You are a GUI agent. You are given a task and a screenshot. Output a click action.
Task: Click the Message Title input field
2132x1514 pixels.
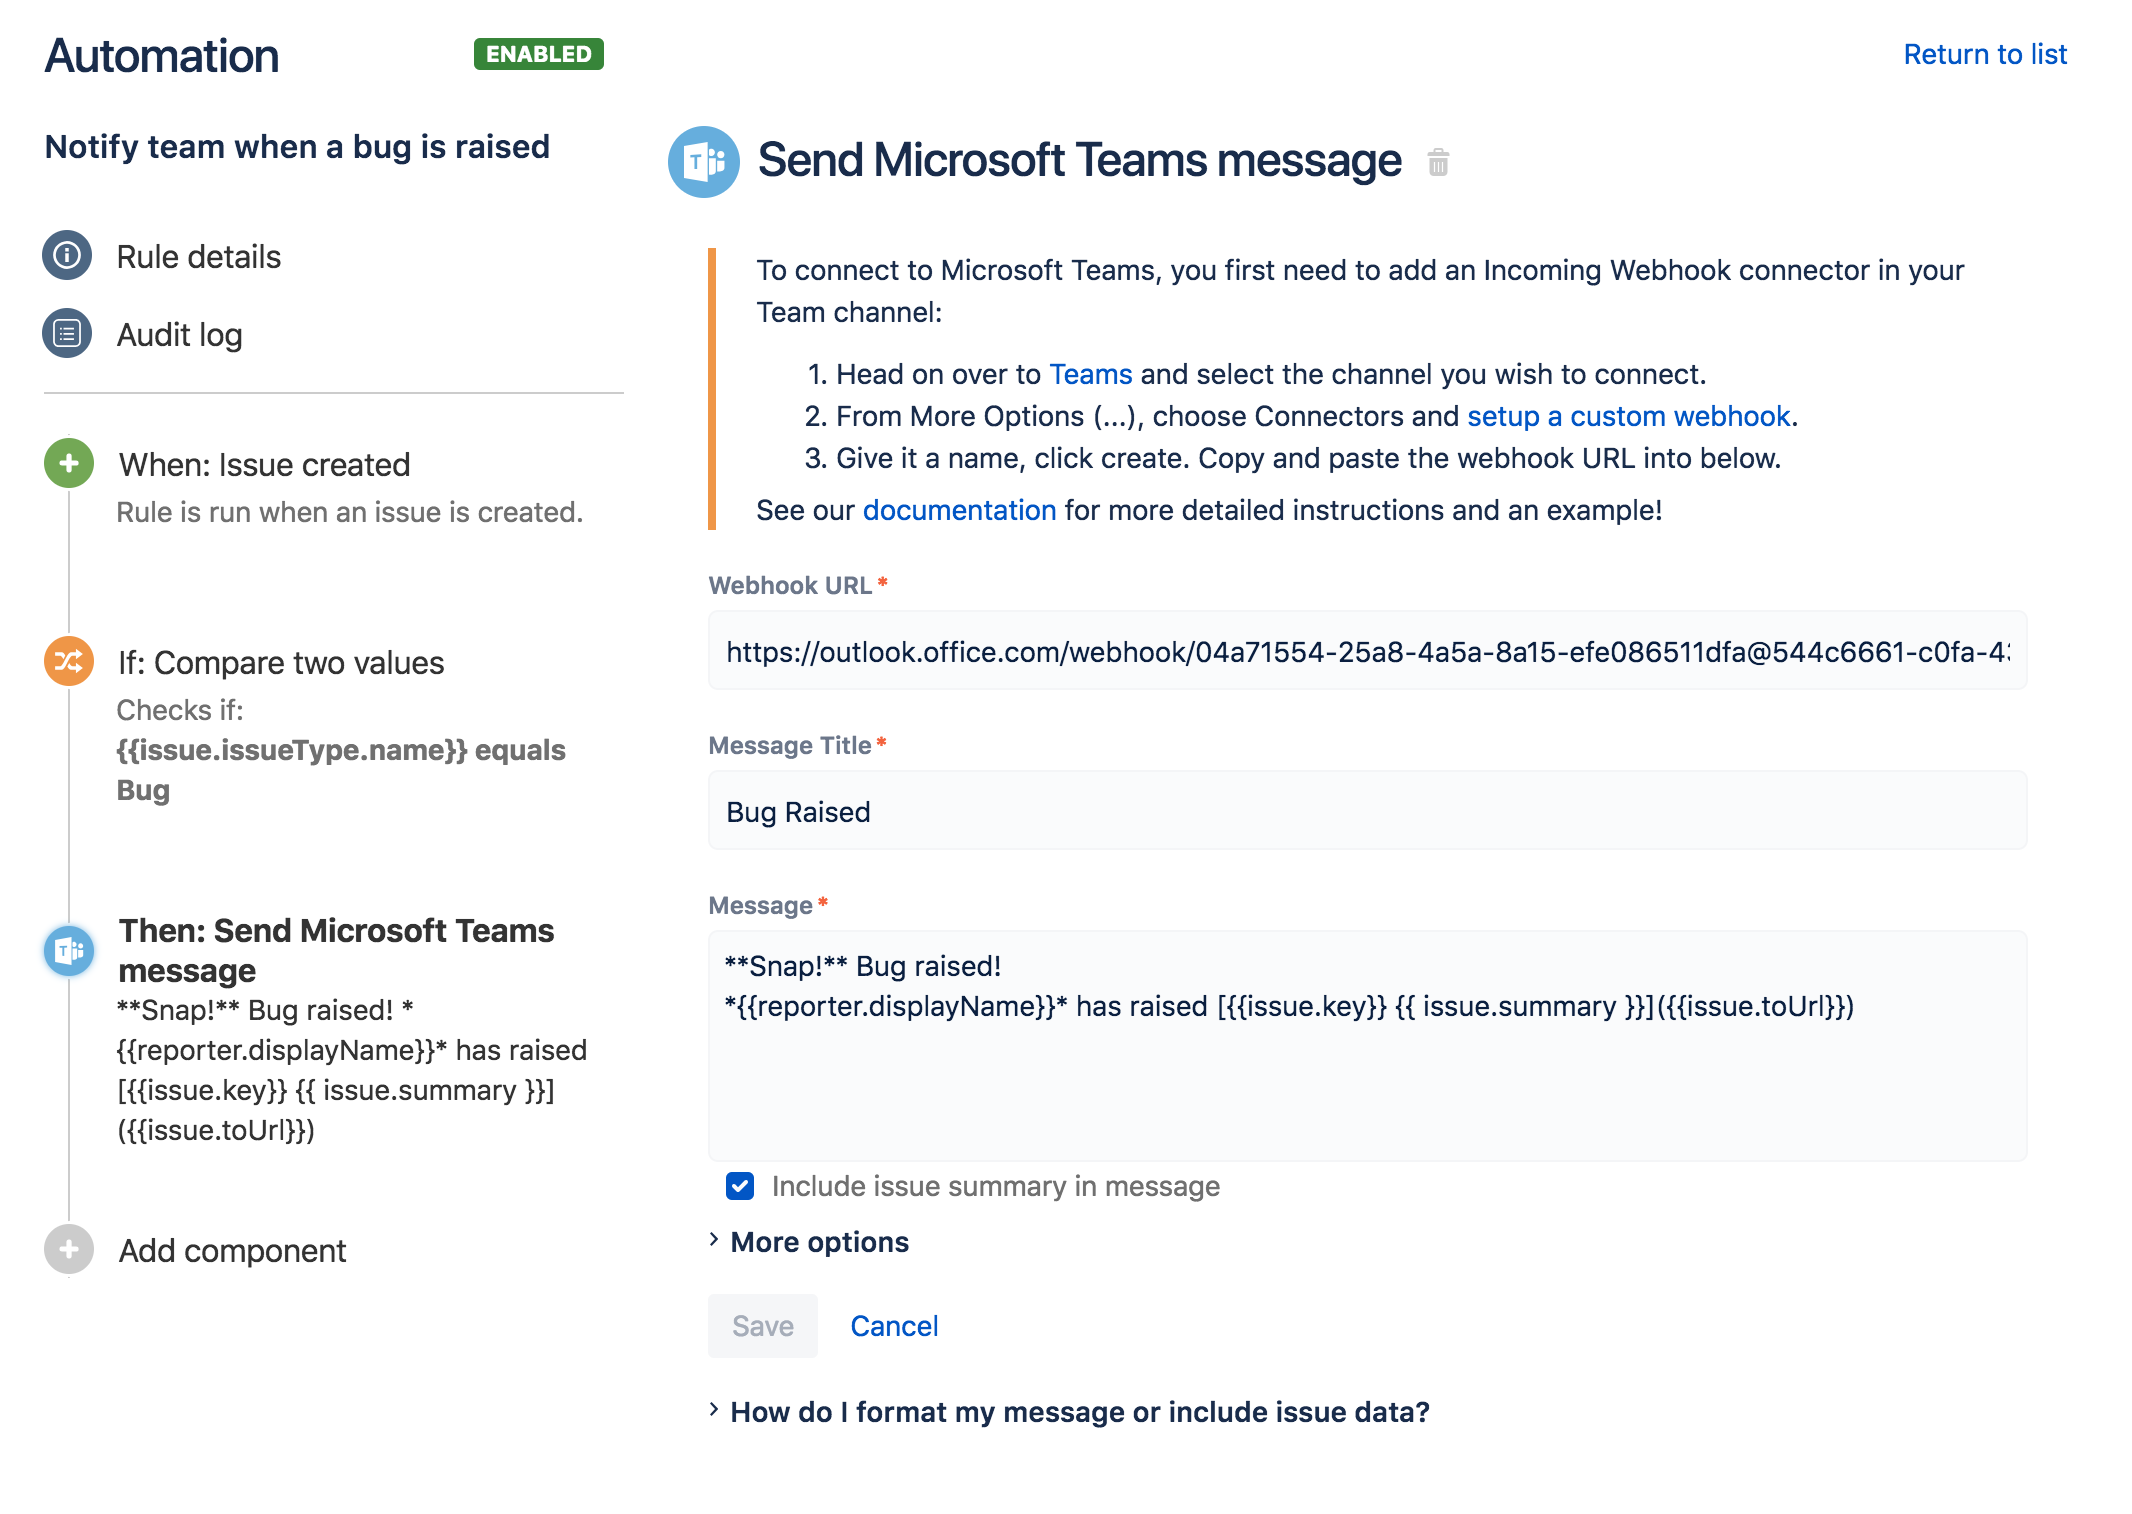tap(1366, 812)
